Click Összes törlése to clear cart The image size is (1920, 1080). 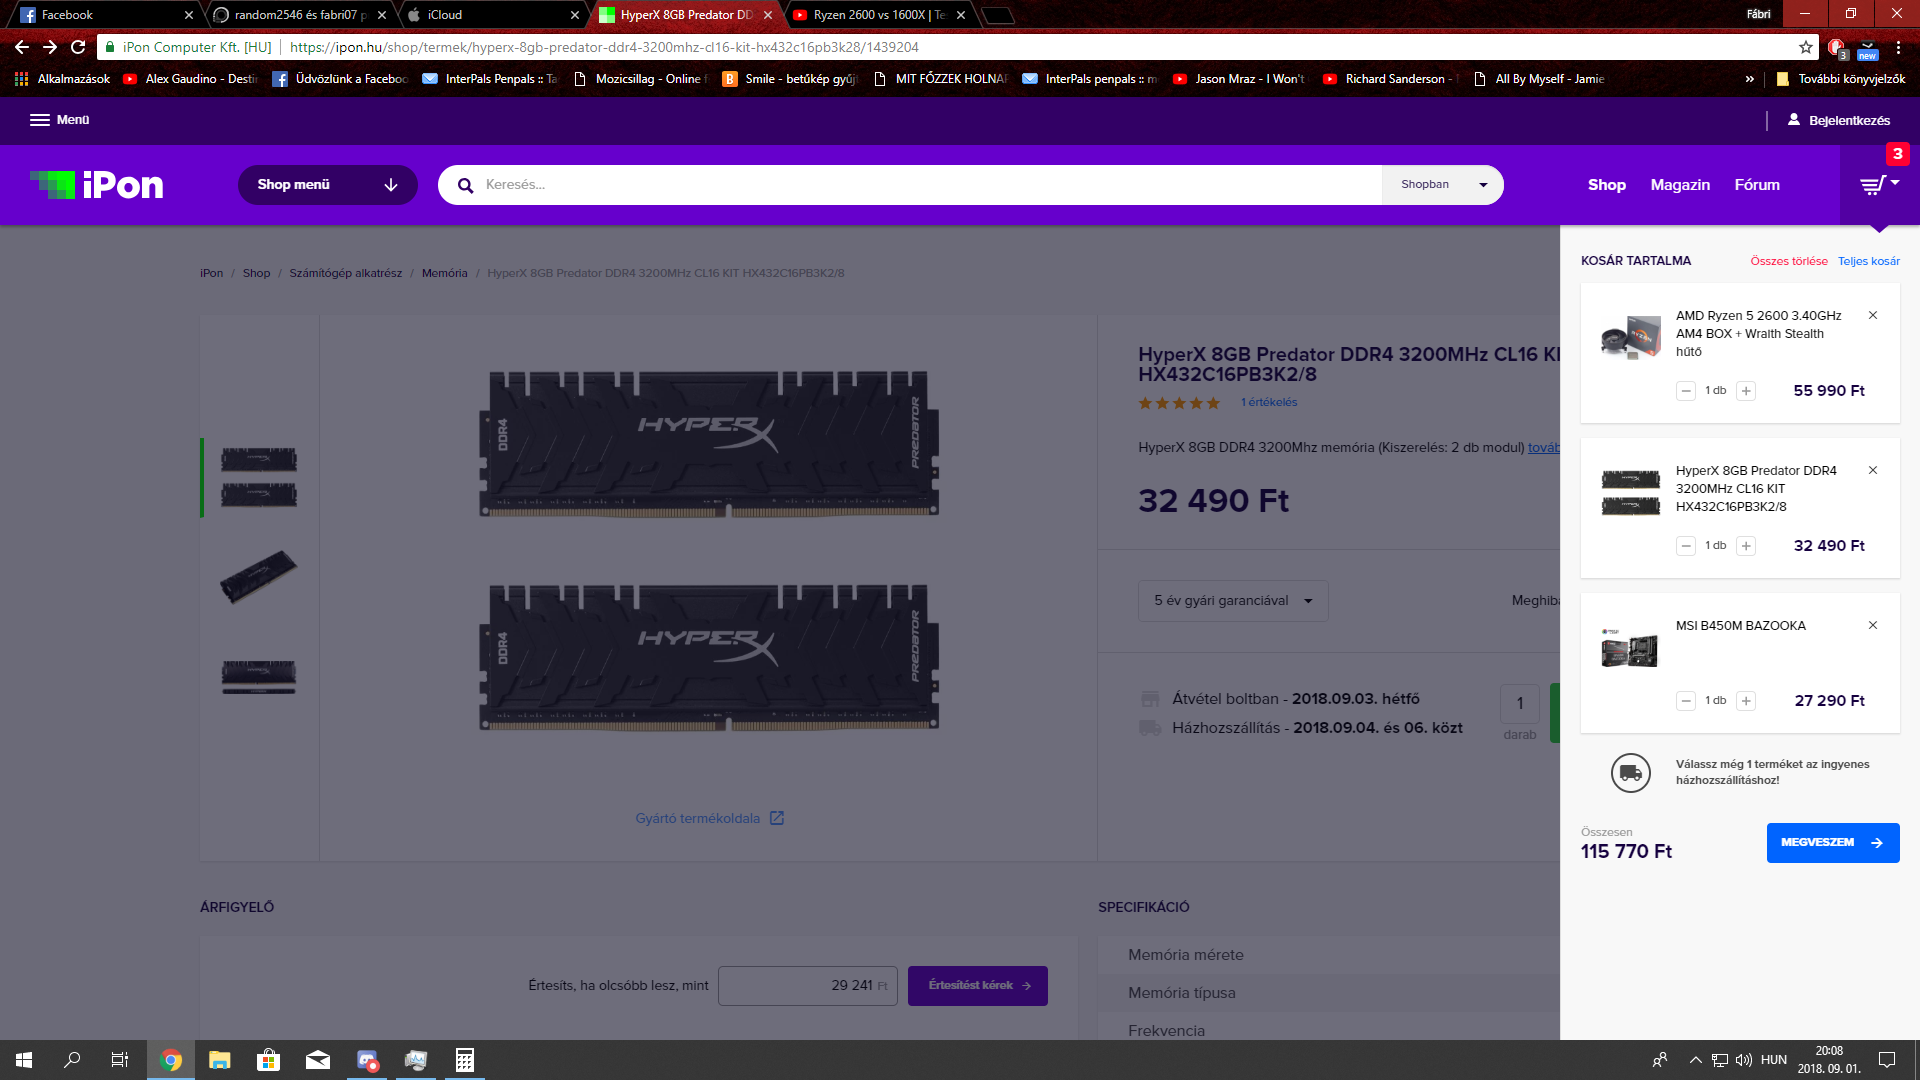[x=1789, y=261]
